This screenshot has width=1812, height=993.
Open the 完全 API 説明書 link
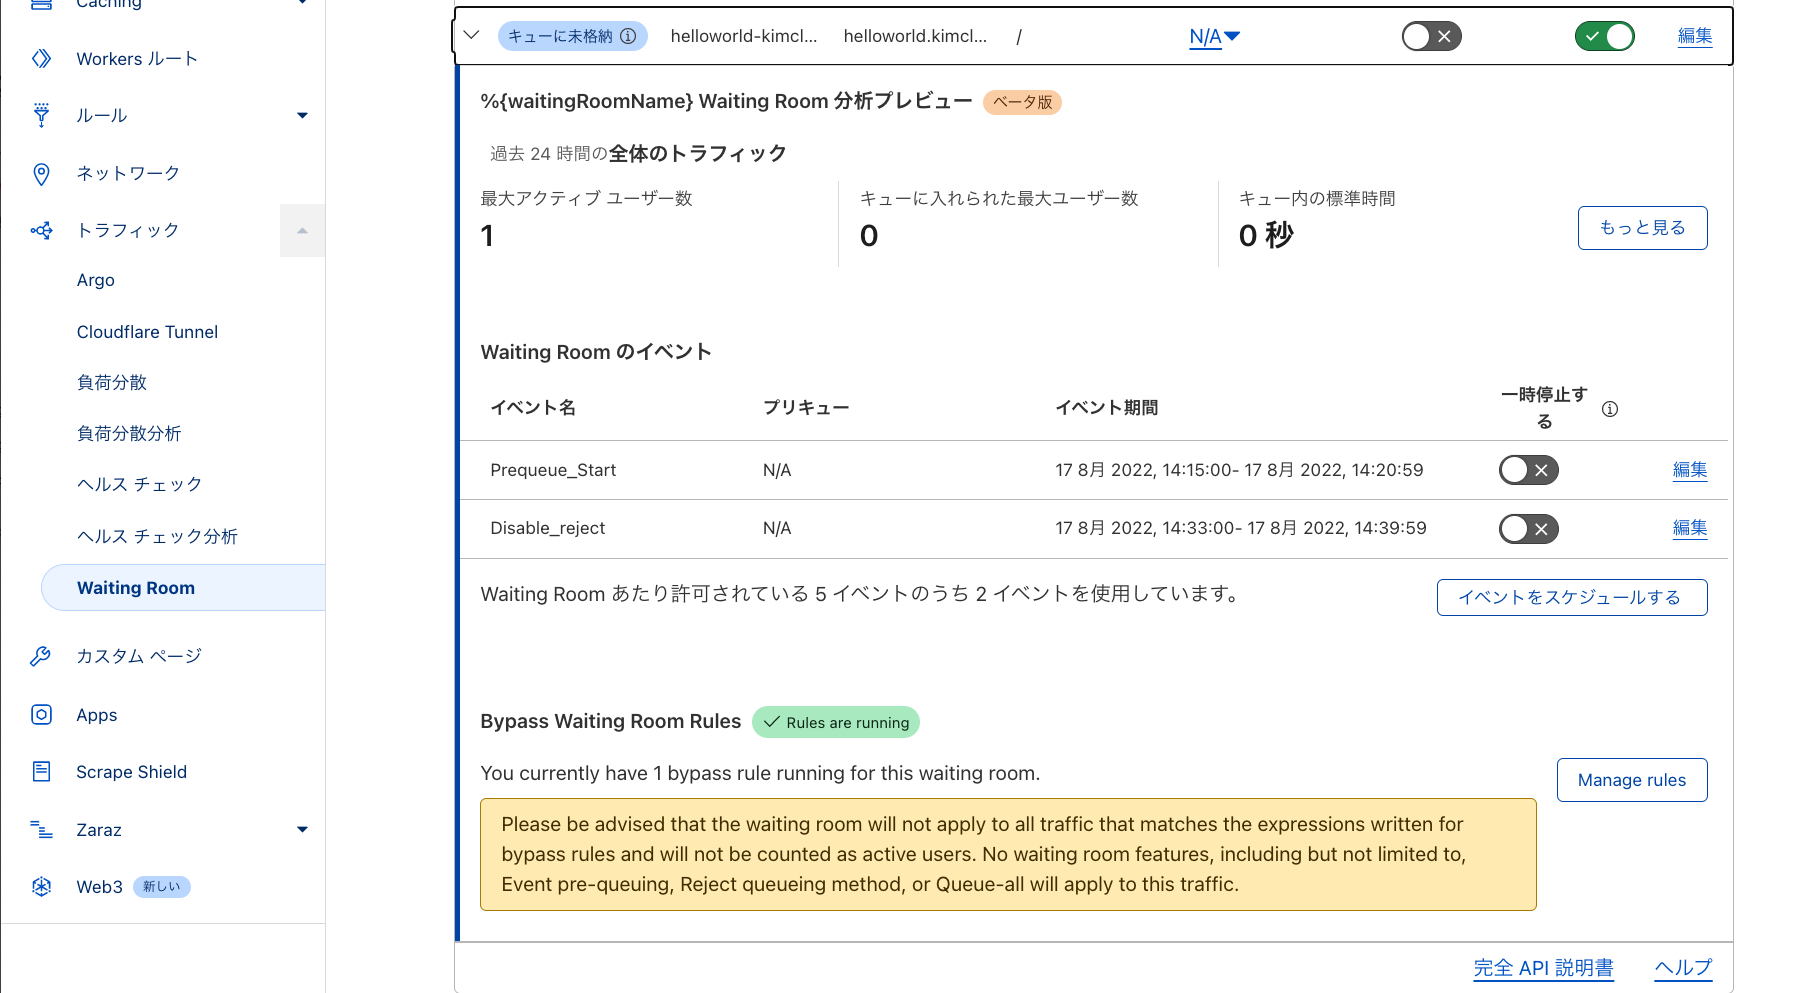(1543, 968)
